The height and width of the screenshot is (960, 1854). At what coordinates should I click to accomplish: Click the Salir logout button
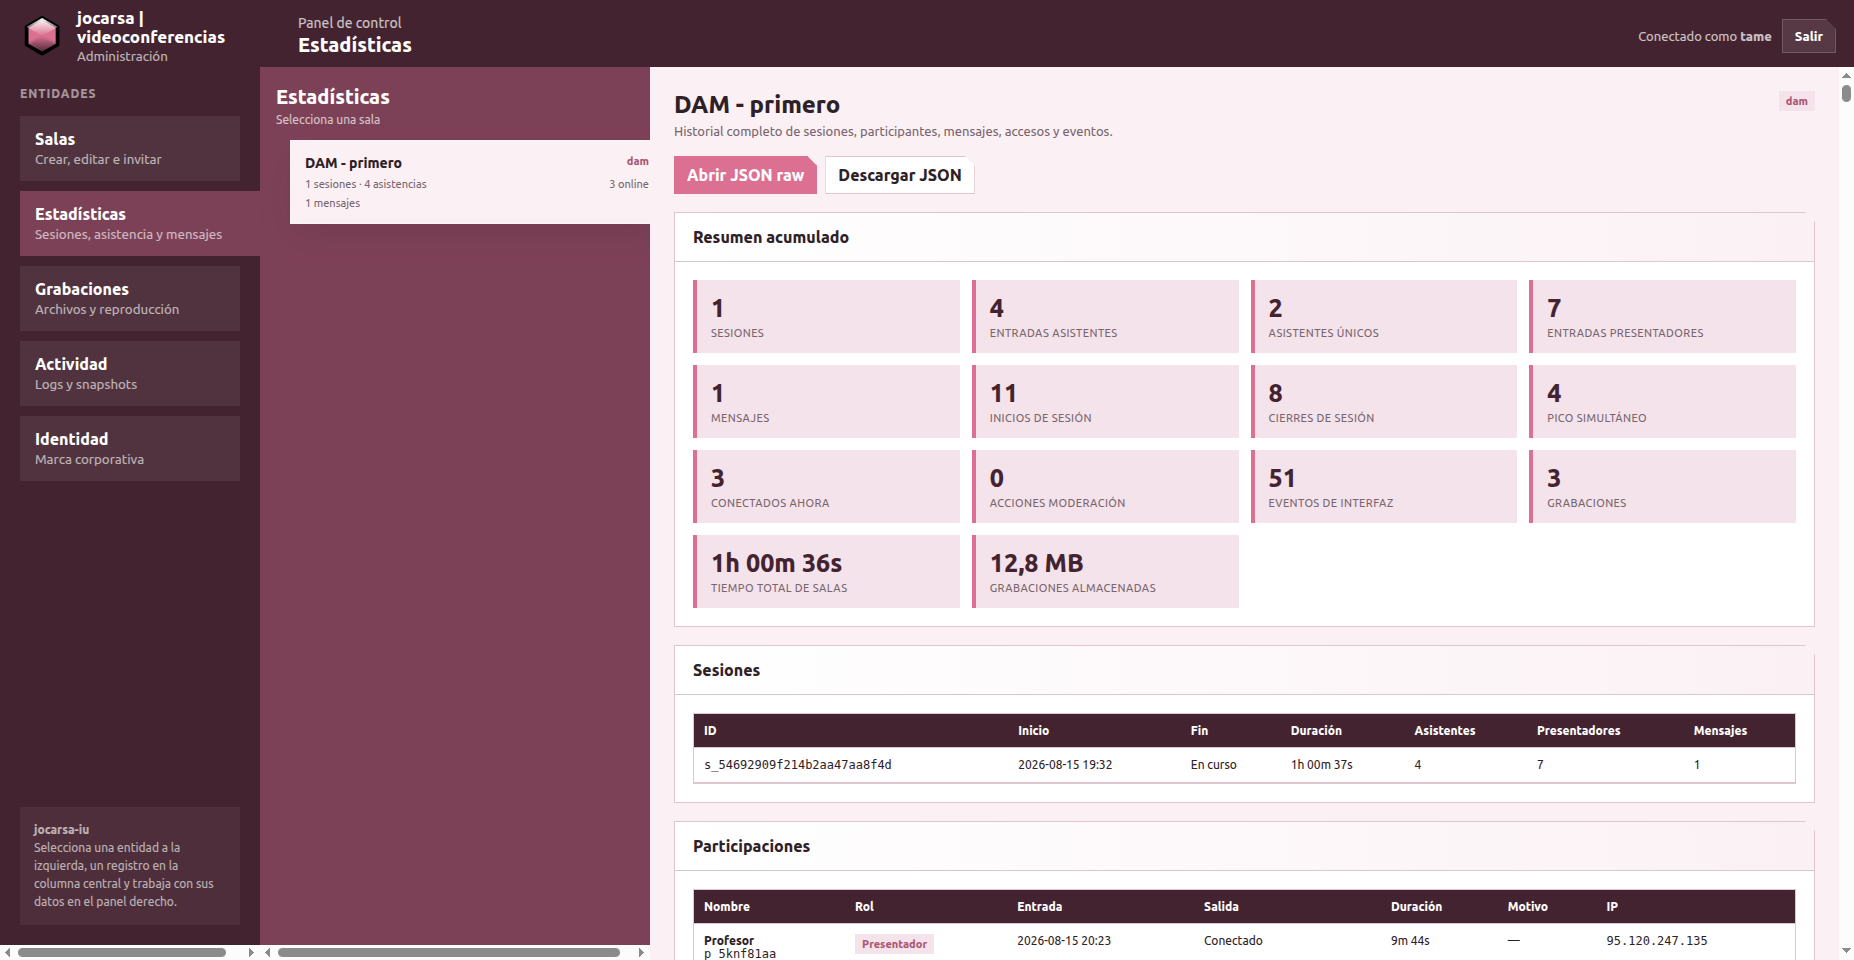[x=1808, y=36]
